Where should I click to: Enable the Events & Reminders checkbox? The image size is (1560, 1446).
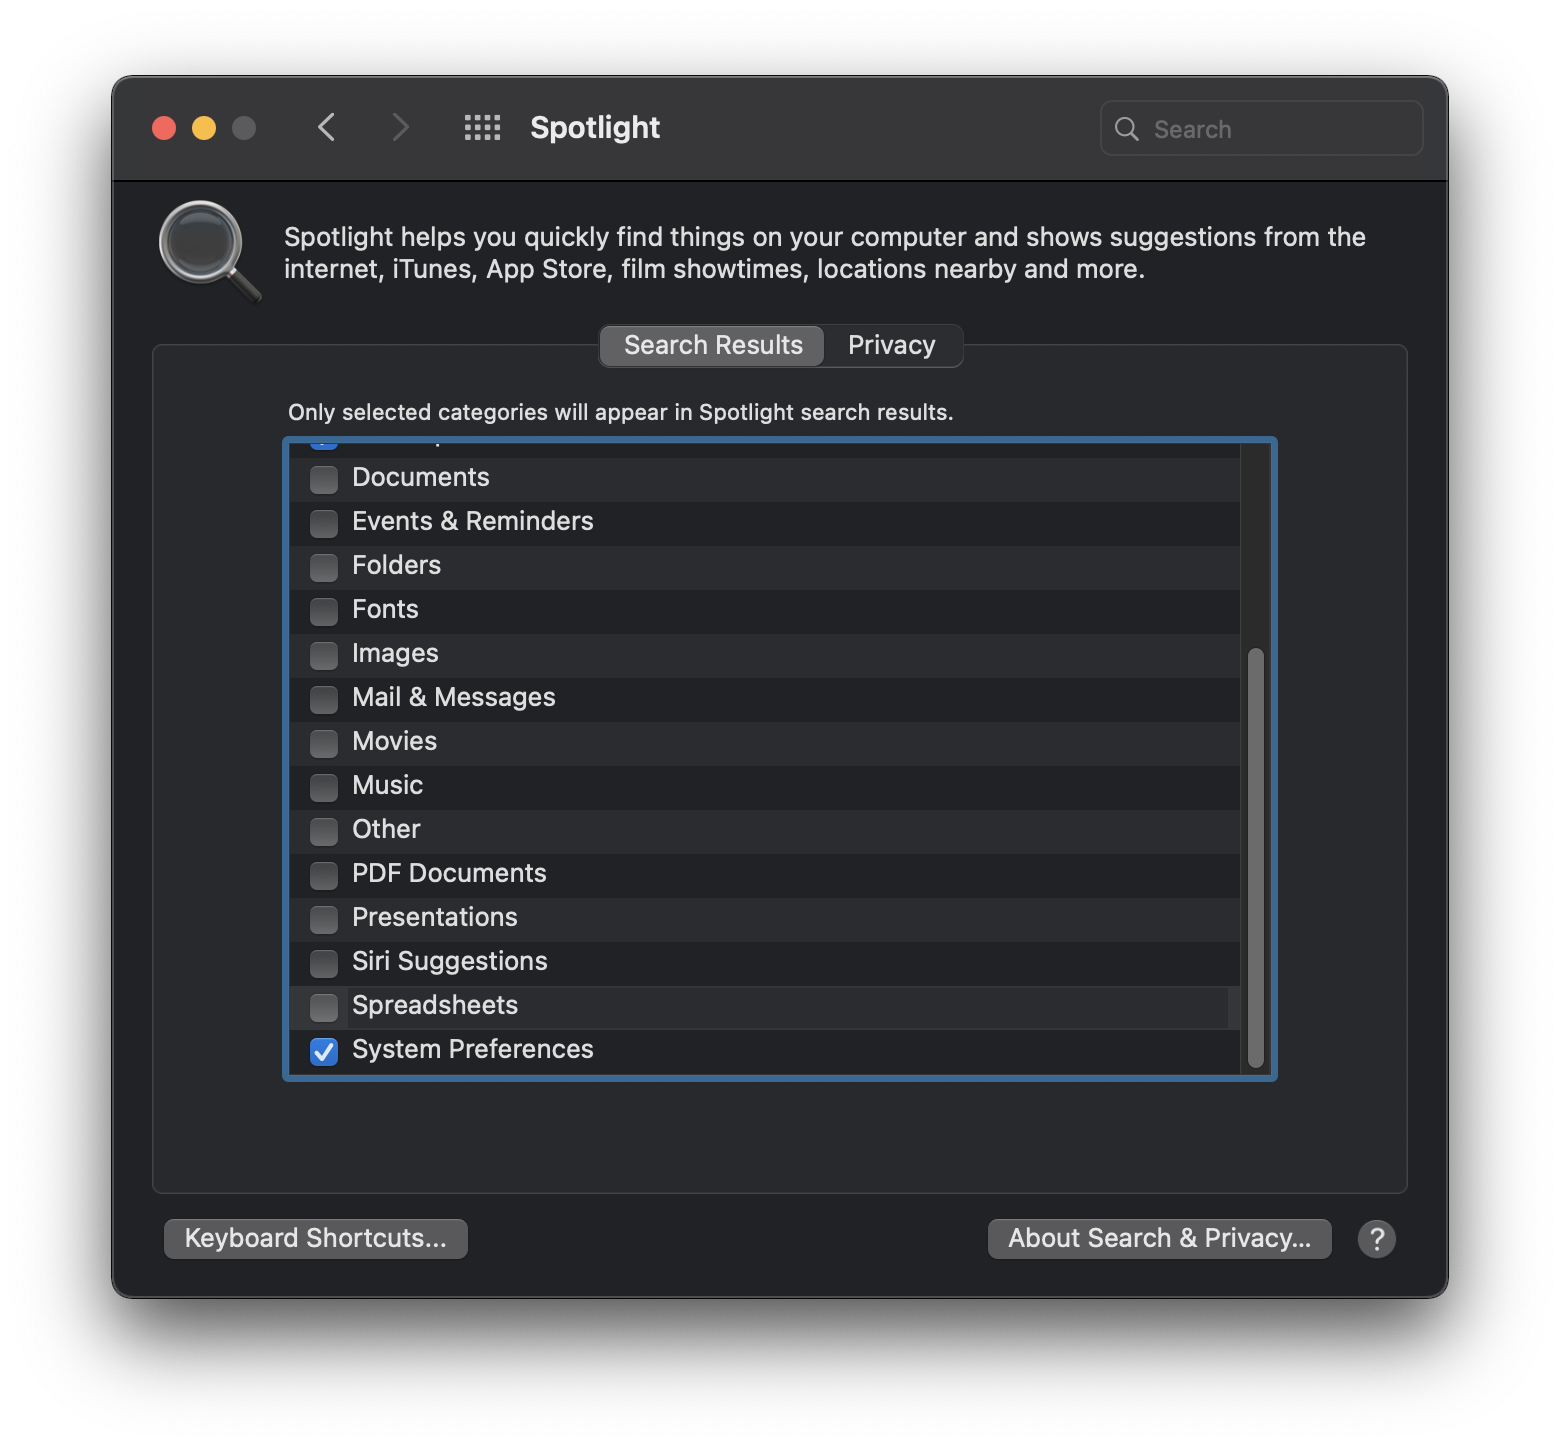point(324,523)
